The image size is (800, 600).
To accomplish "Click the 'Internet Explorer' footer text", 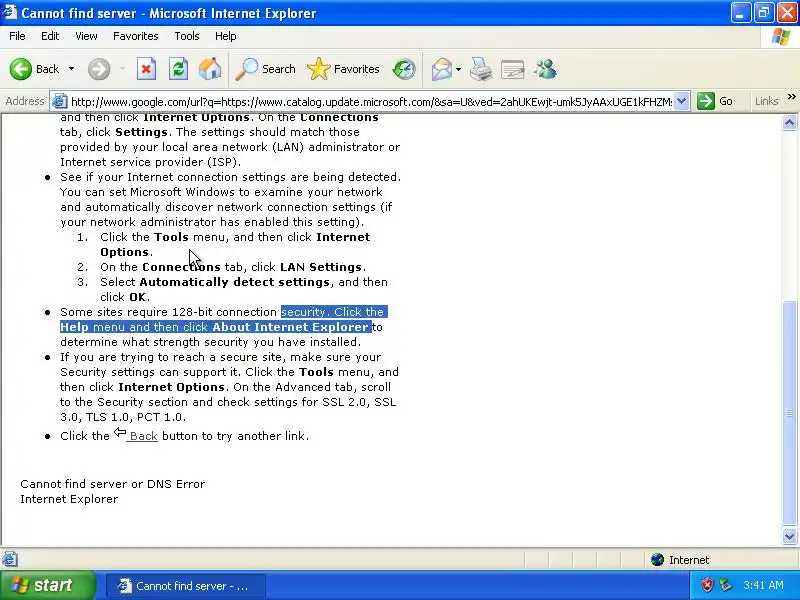I will (x=69, y=499).
